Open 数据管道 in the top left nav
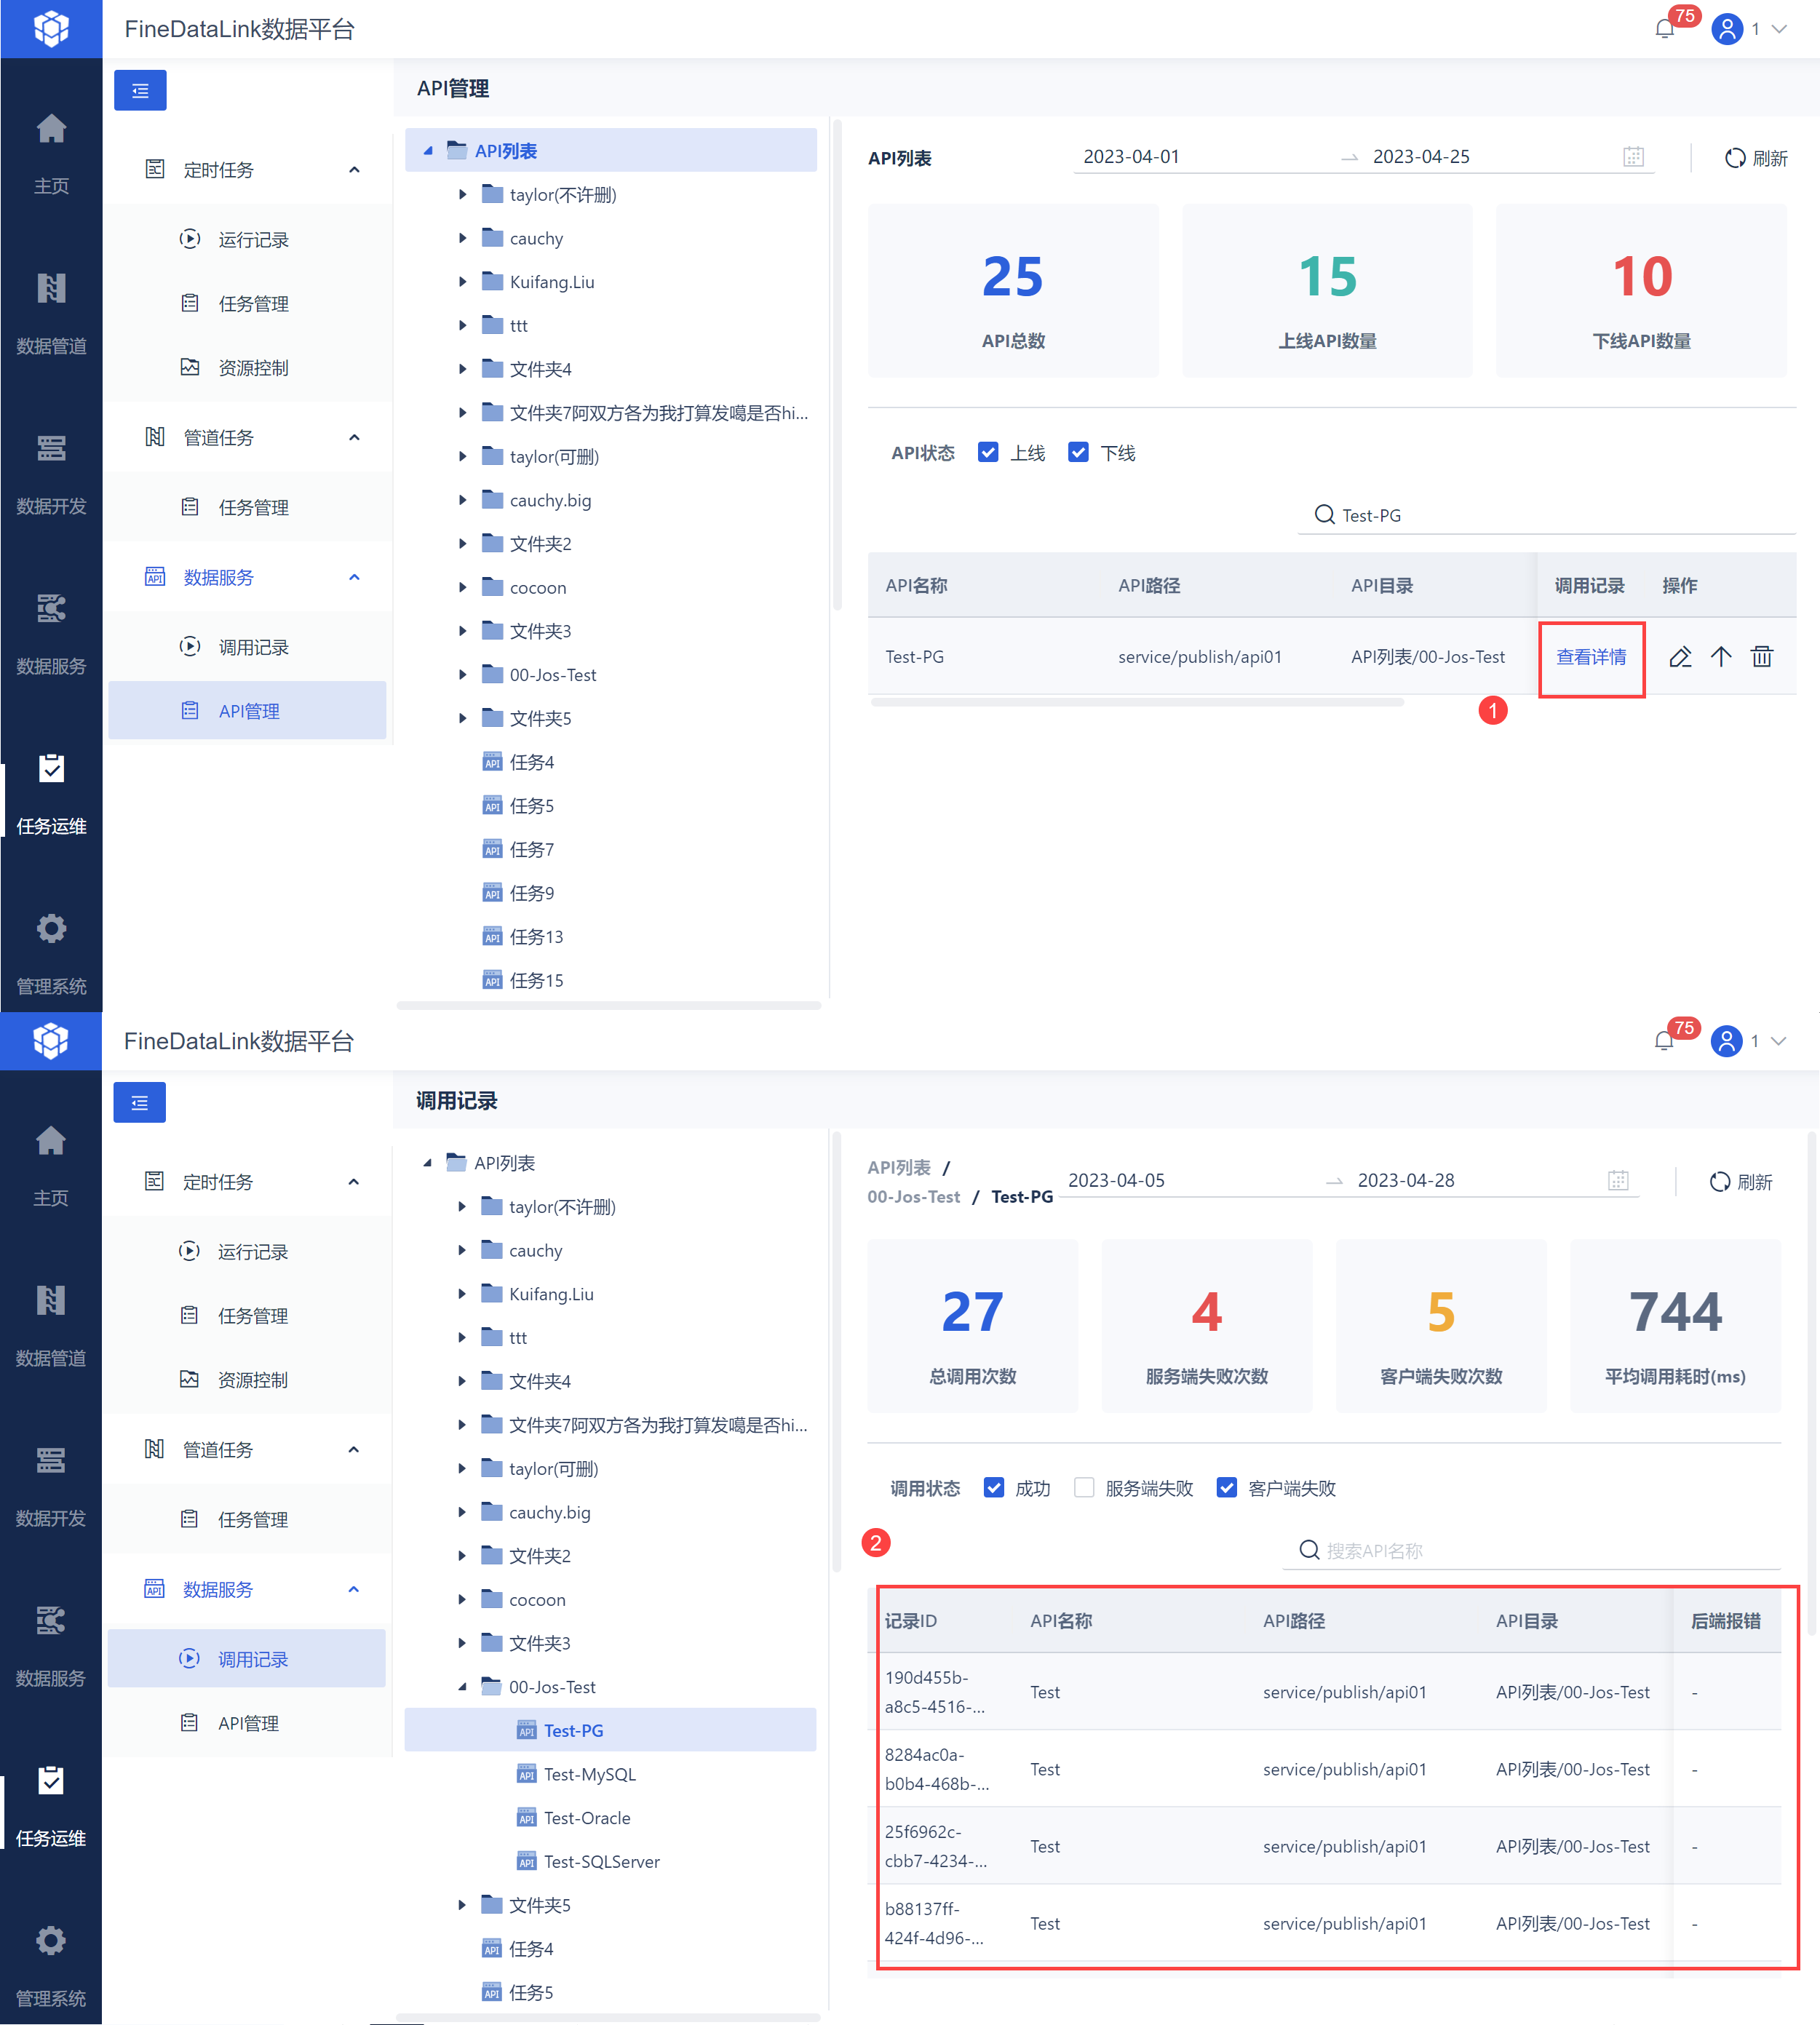The width and height of the screenshot is (1820, 2025). 51,314
